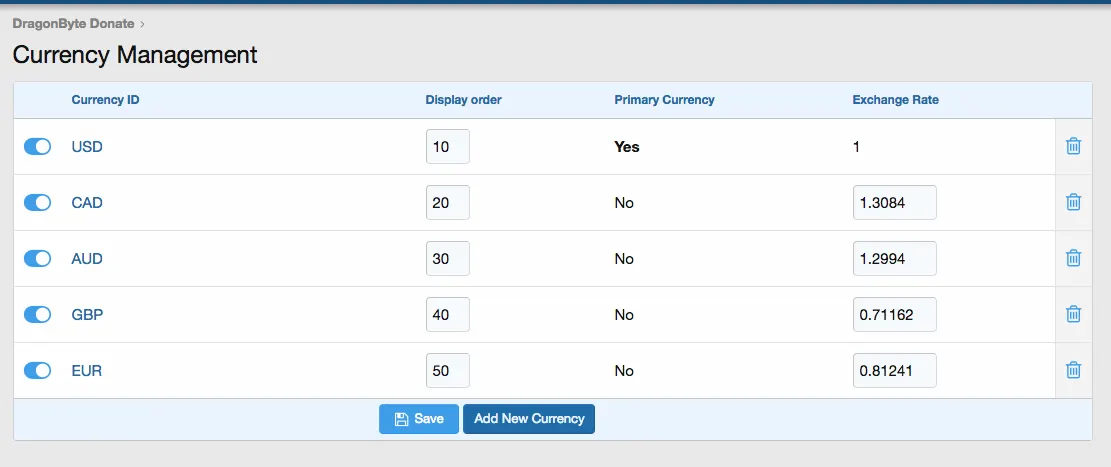Click the CAD row trash icon

pyautogui.click(x=1073, y=202)
